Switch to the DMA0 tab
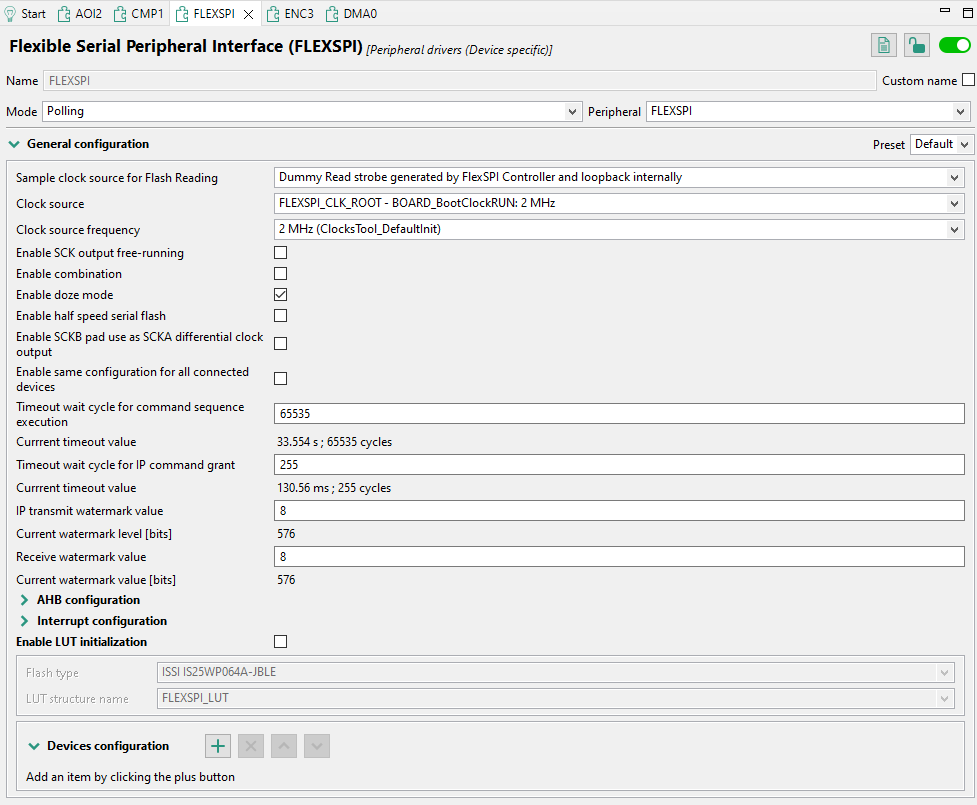The height and width of the screenshot is (805, 977). (x=352, y=14)
